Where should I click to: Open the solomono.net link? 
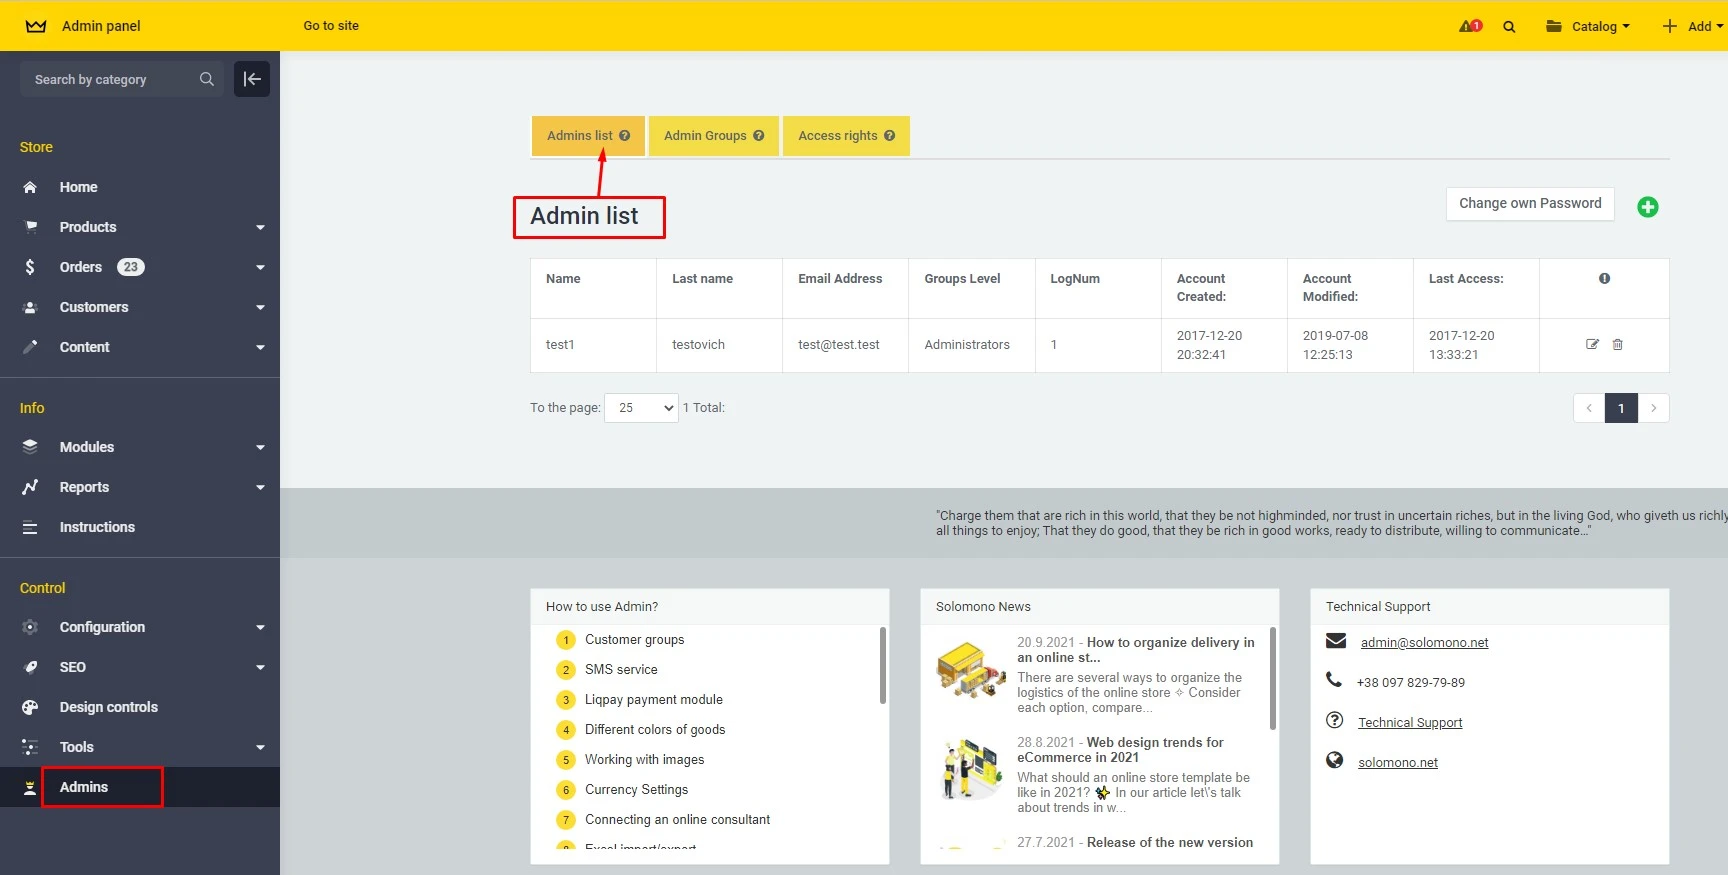1398,762
